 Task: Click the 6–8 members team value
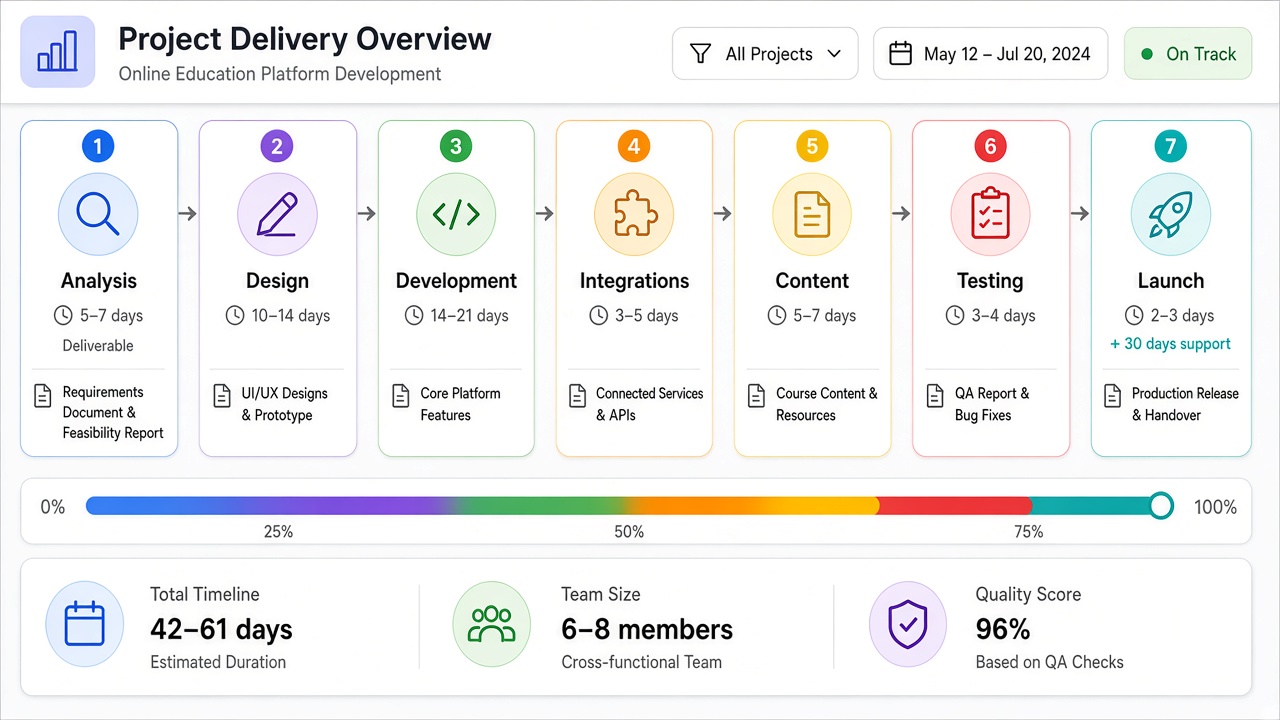click(x=647, y=630)
